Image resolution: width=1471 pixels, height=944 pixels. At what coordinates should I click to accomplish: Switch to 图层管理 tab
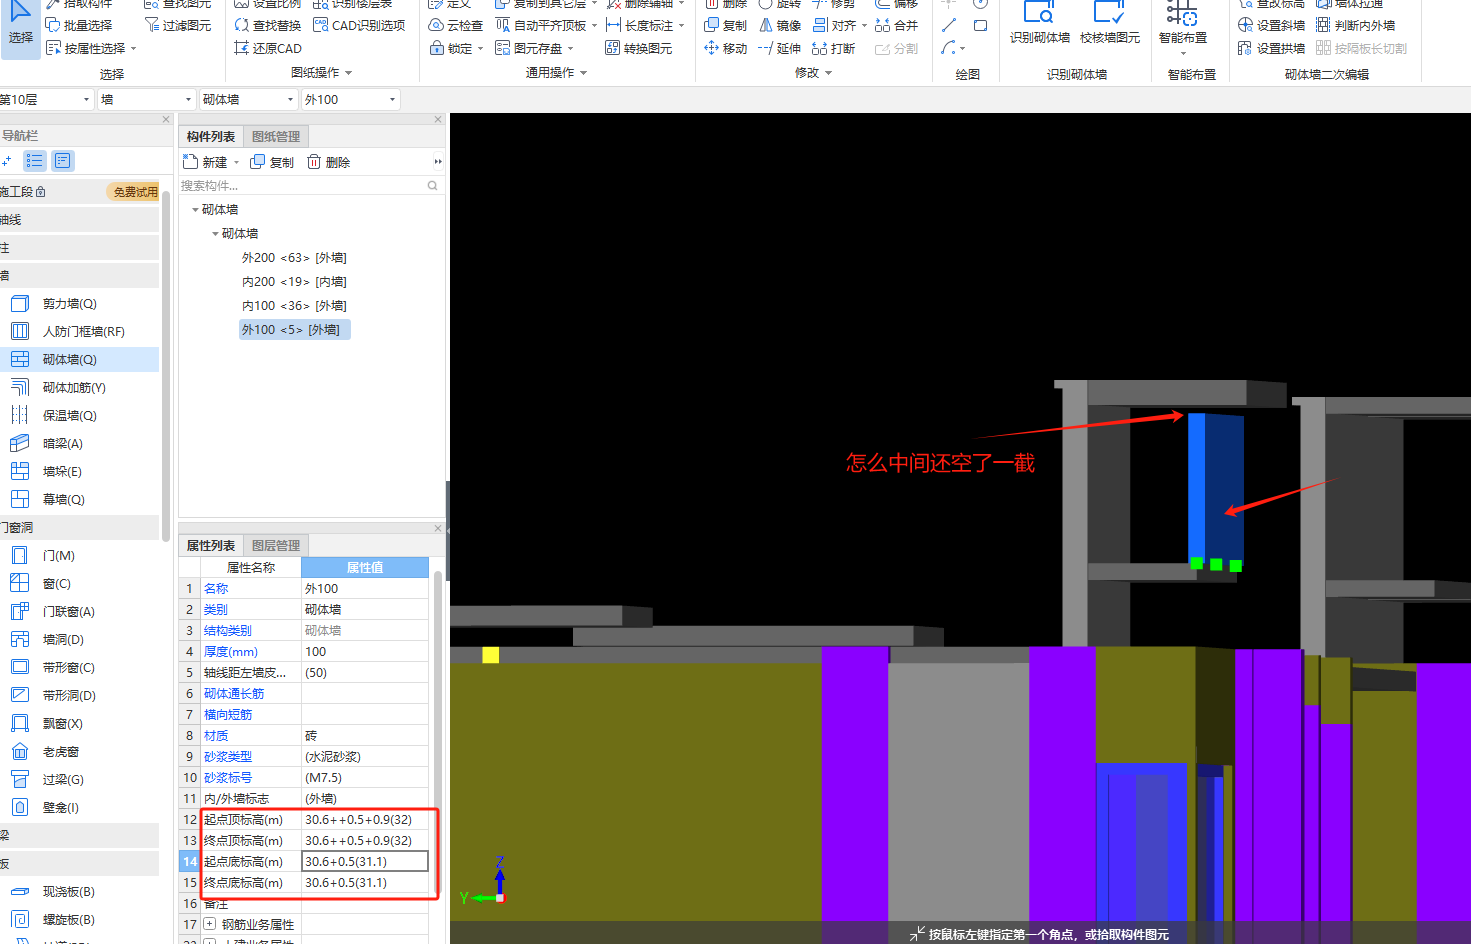click(x=276, y=546)
